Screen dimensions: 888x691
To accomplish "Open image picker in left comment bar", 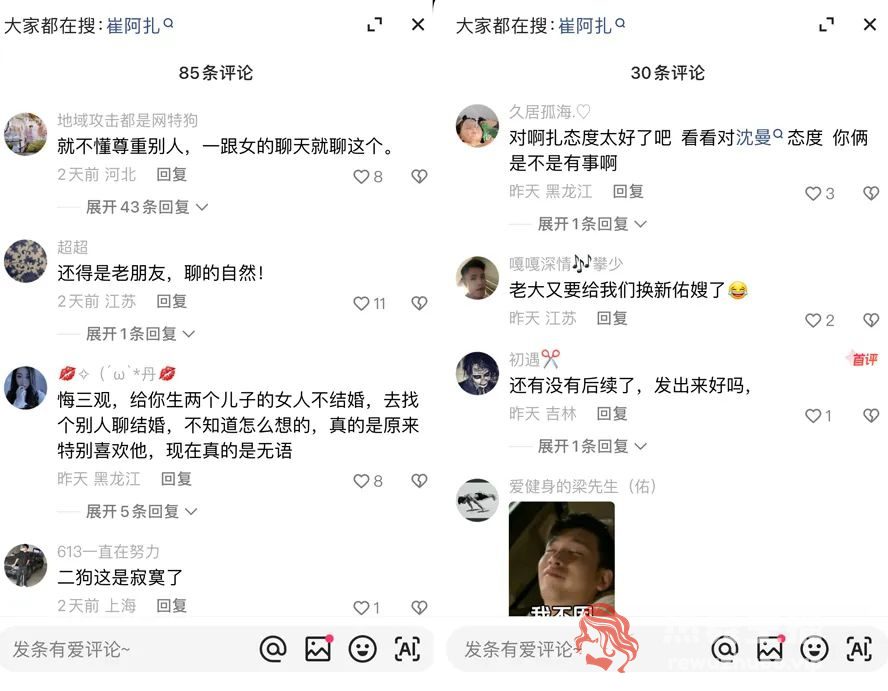I will point(318,649).
